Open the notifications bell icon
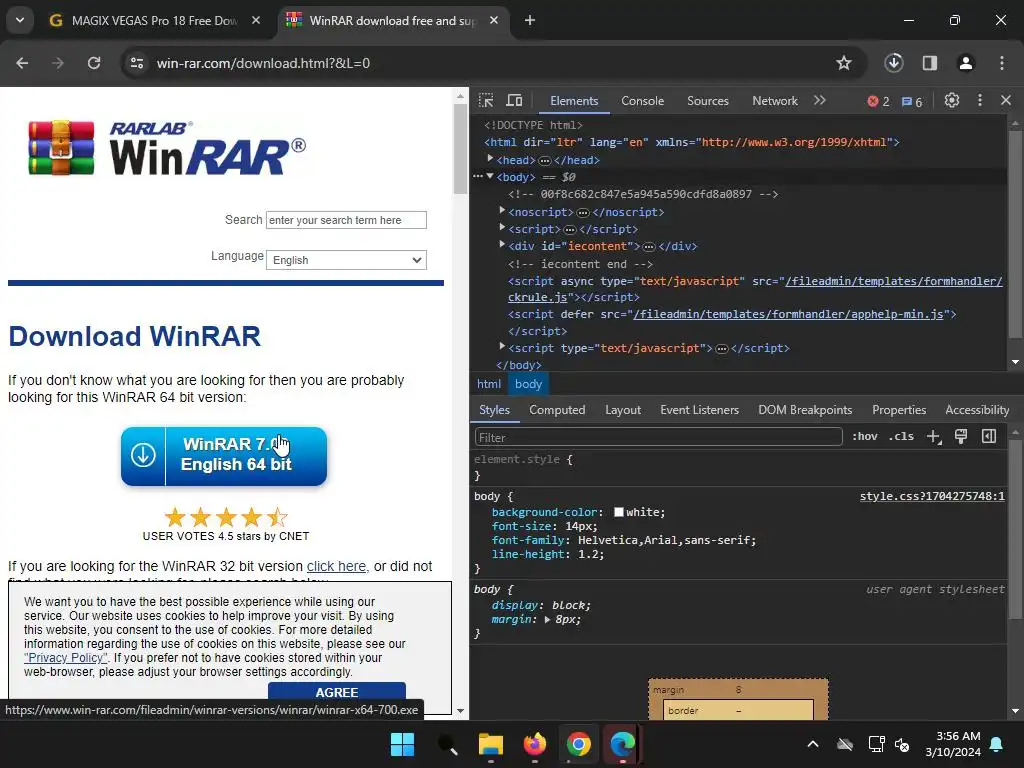 click(x=997, y=744)
